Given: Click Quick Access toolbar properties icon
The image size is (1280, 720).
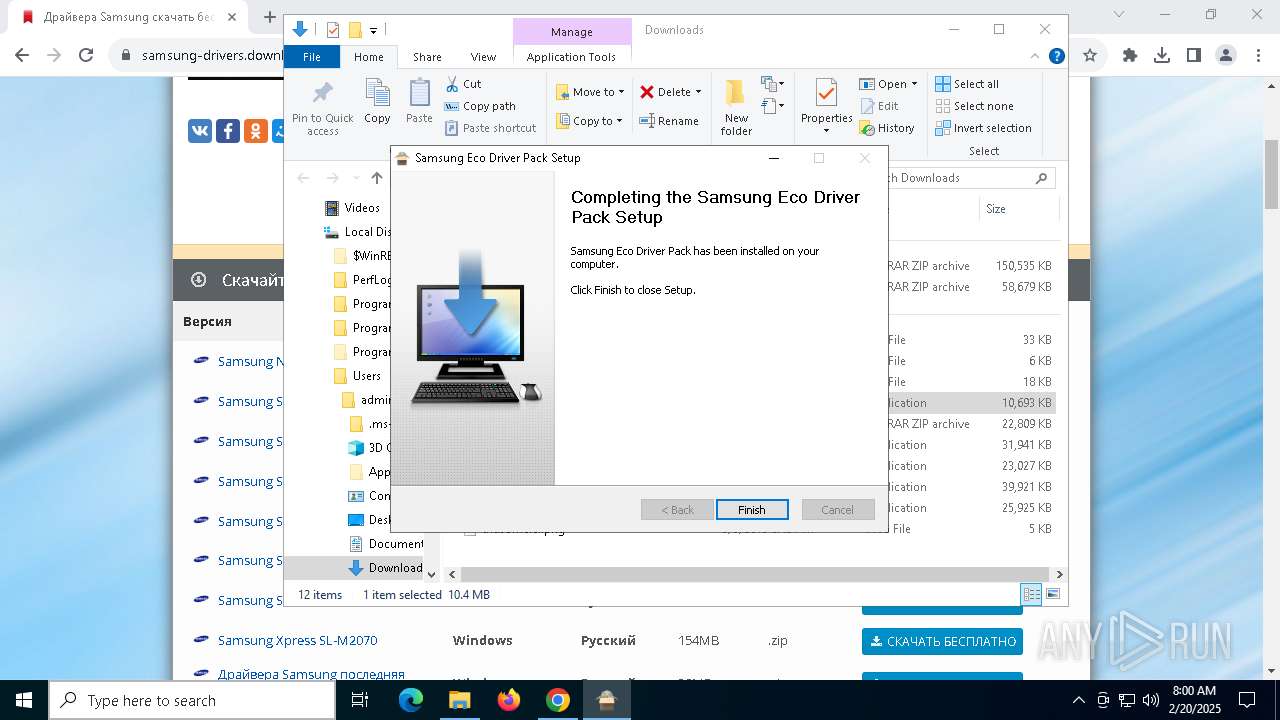Looking at the screenshot, I should tap(333, 30).
